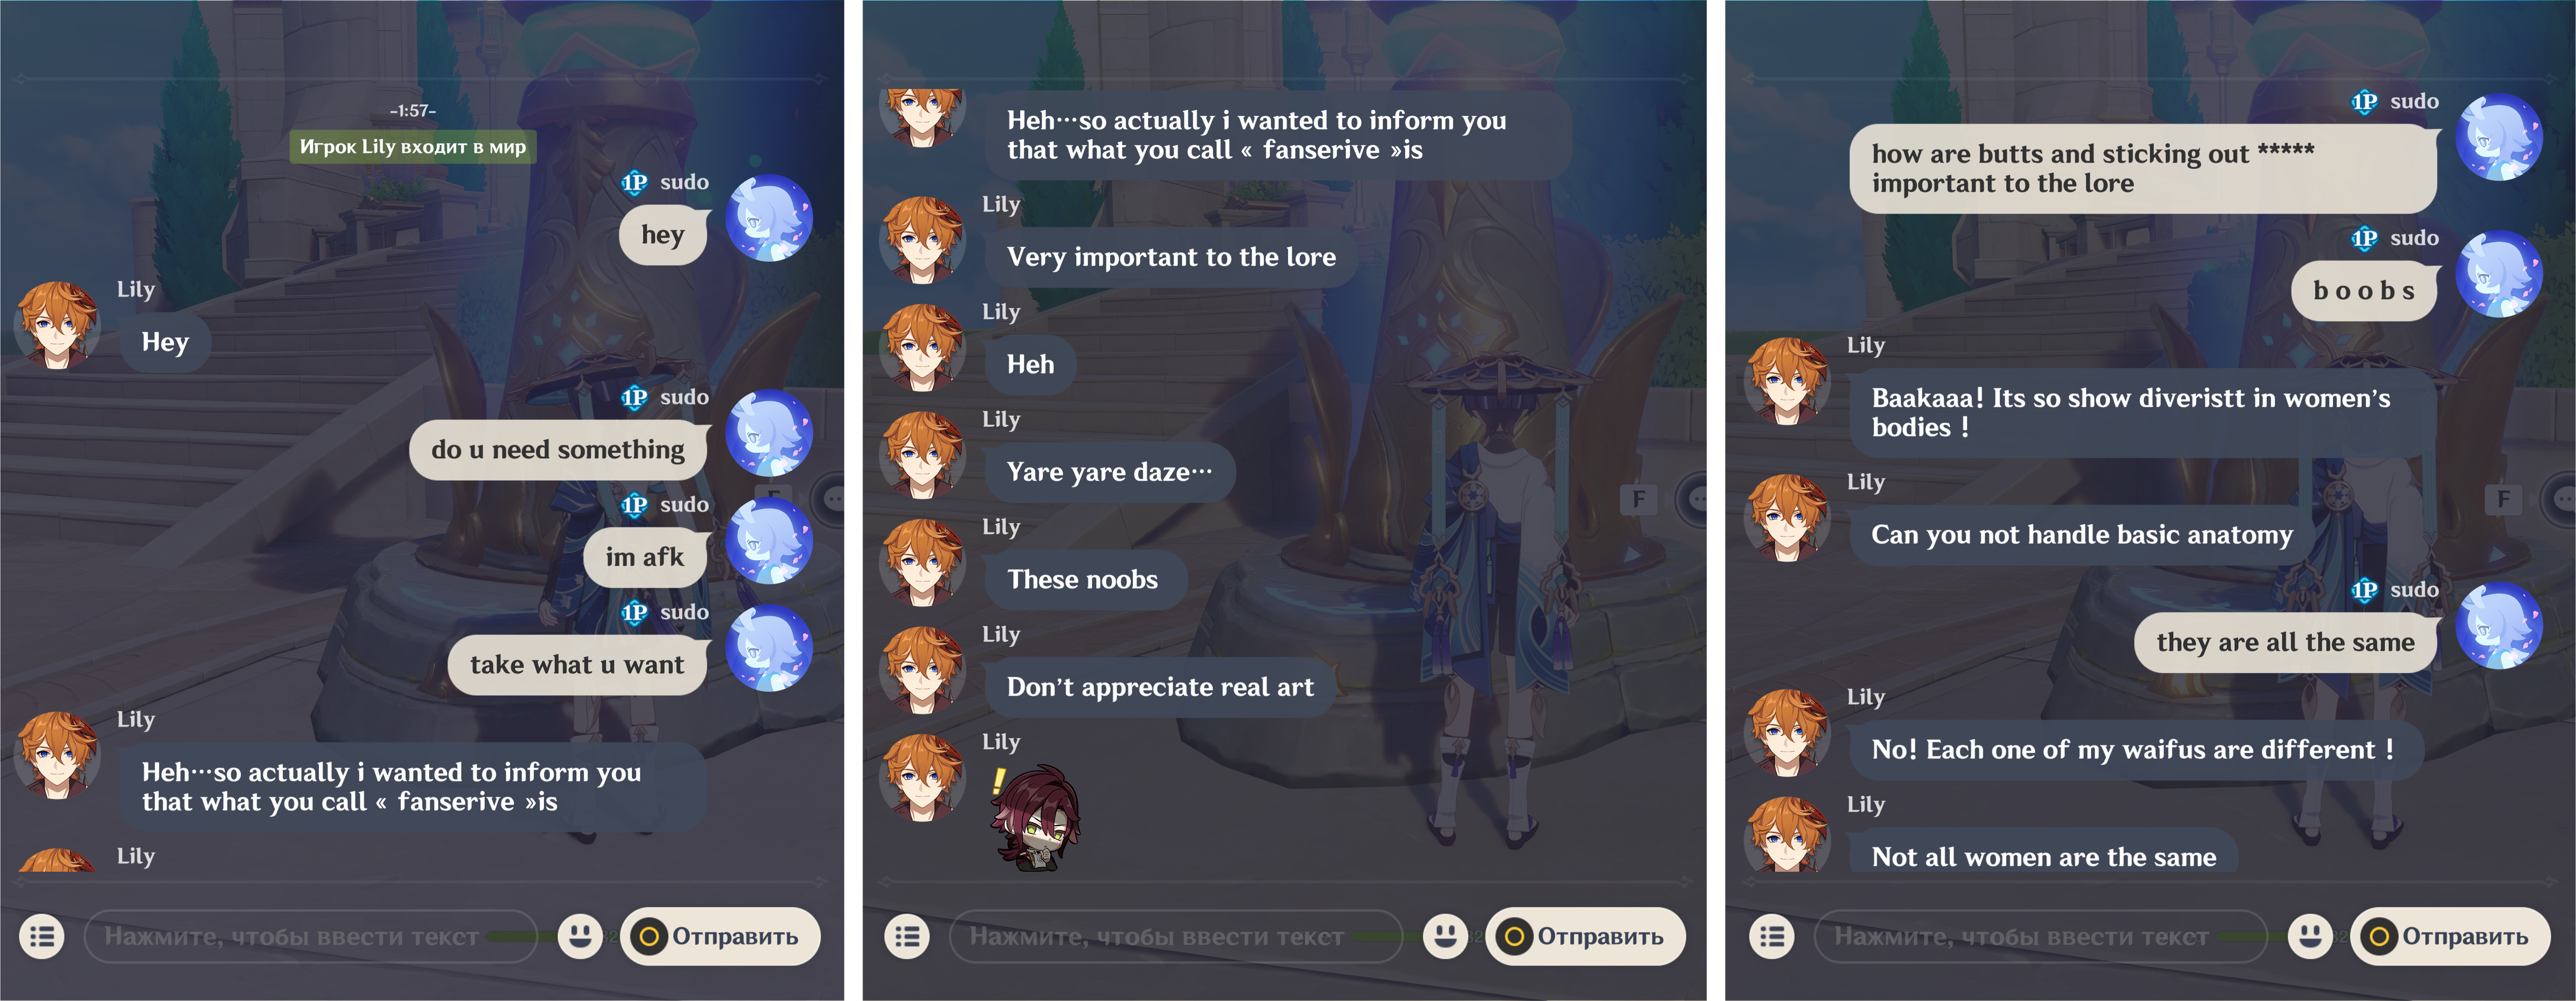Click Lily's avatar beside 'Hey' message
2576x1001 pixels.
pos(57,325)
